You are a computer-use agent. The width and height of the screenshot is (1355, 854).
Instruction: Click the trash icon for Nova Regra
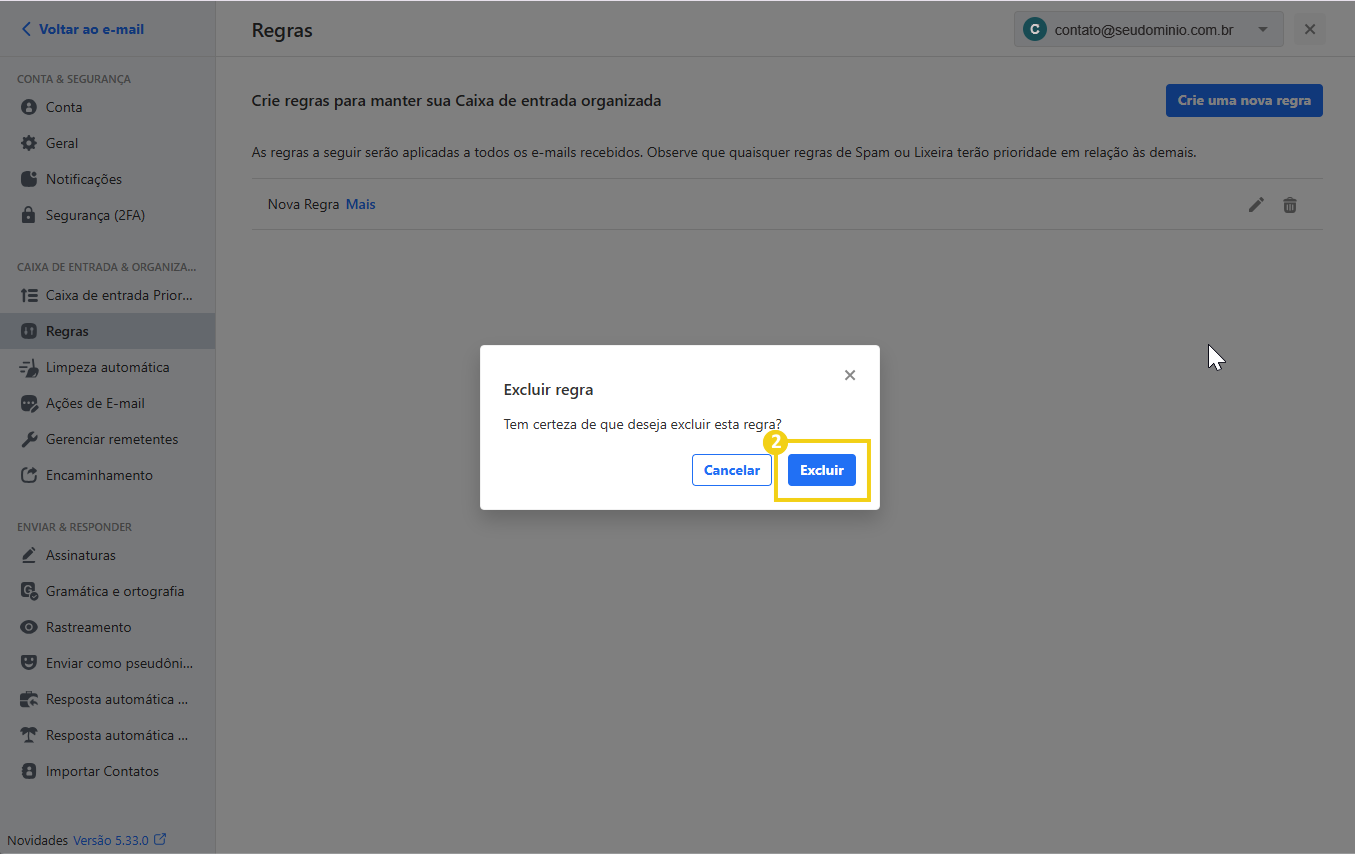tap(1289, 204)
